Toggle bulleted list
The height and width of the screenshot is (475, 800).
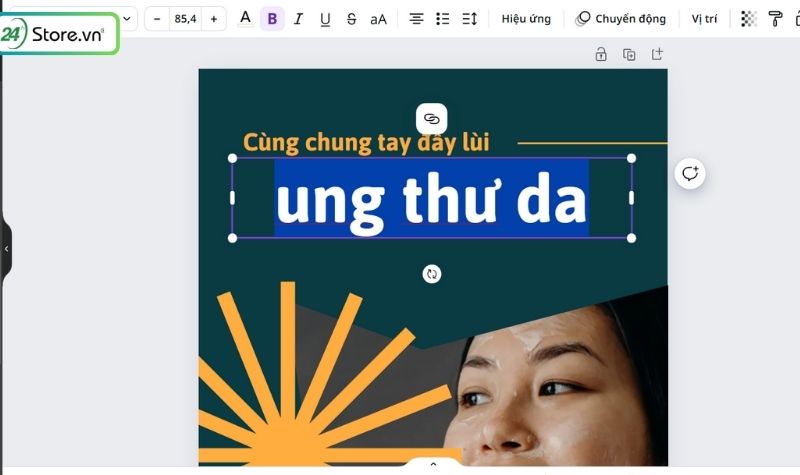(443, 19)
